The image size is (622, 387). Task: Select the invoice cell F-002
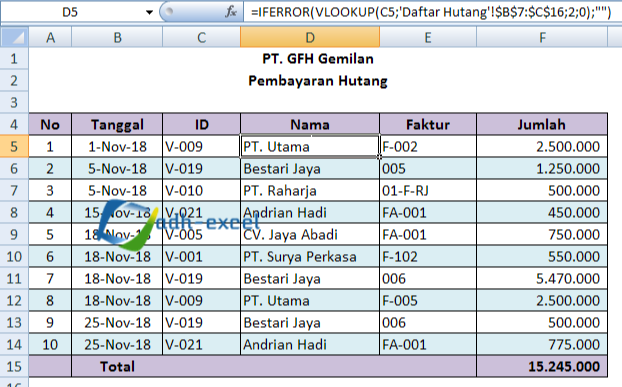click(x=428, y=147)
